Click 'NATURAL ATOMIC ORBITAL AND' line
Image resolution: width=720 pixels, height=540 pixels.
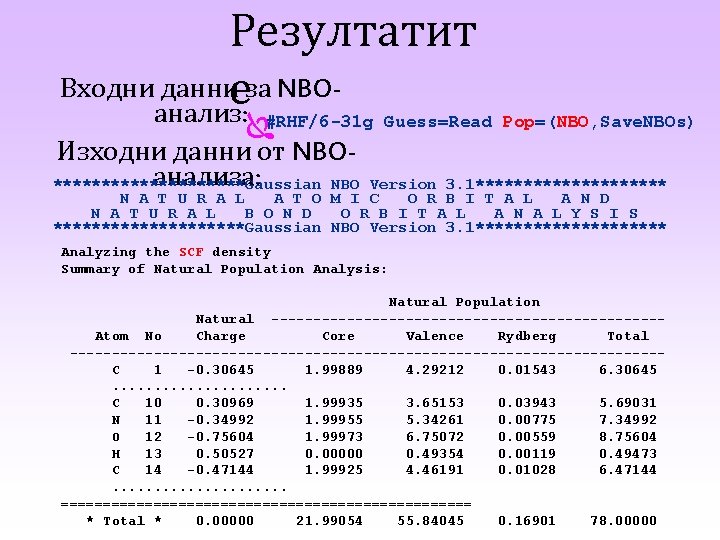[365, 199]
